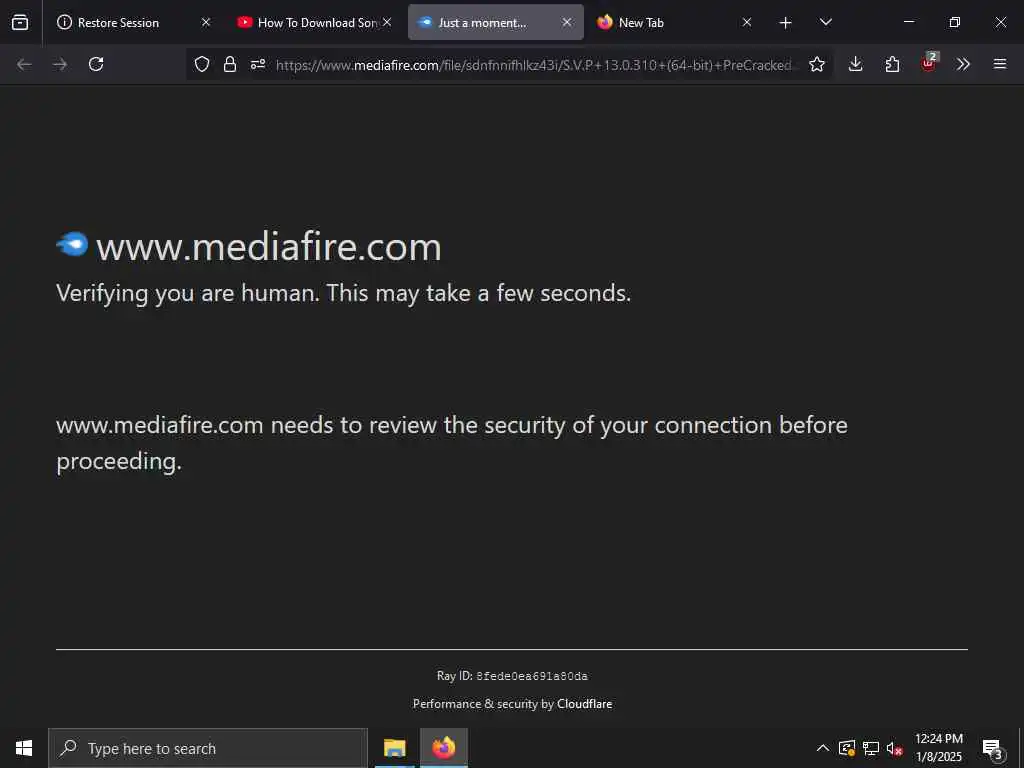Expand more tools overflow chevron
The width and height of the screenshot is (1024, 768).
point(963,64)
